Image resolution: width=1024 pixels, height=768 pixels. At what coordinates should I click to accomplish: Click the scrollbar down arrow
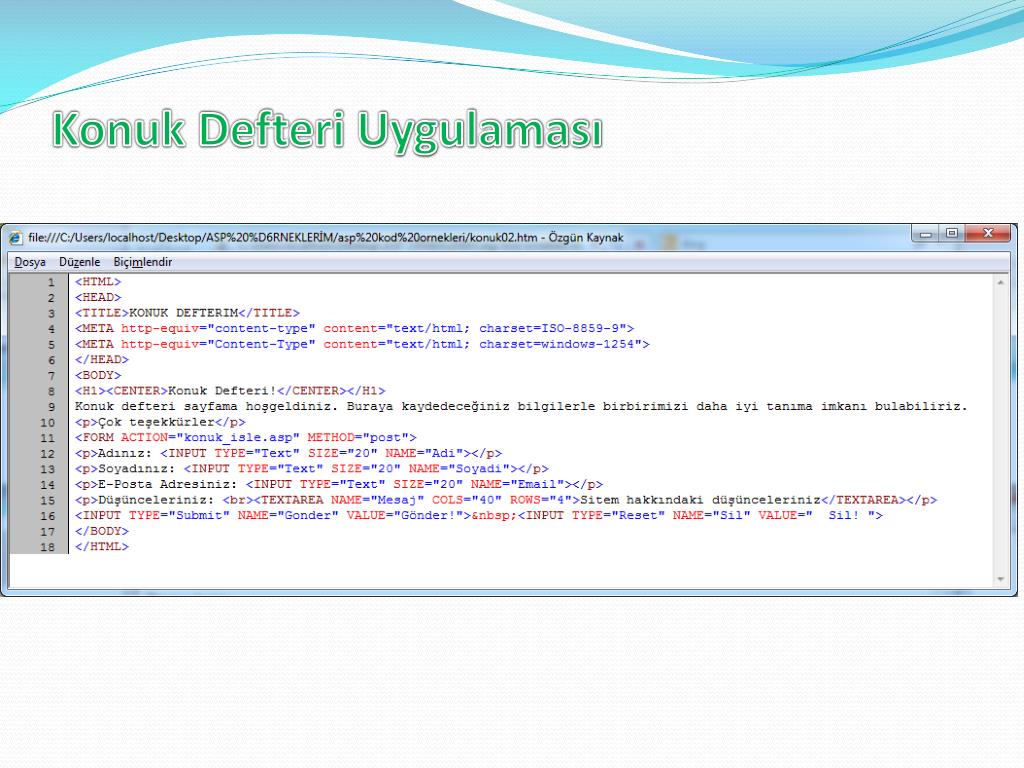tap(1000, 579)
